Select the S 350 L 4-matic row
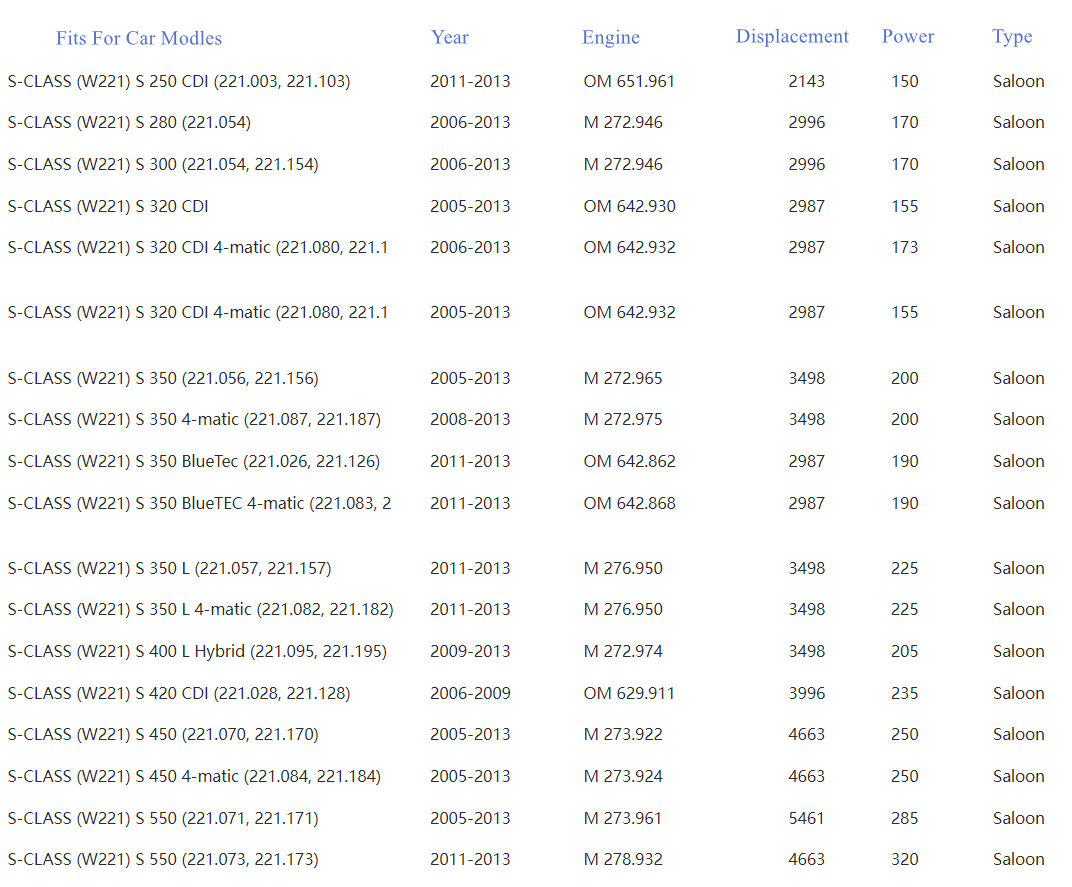 click(200, 609)
